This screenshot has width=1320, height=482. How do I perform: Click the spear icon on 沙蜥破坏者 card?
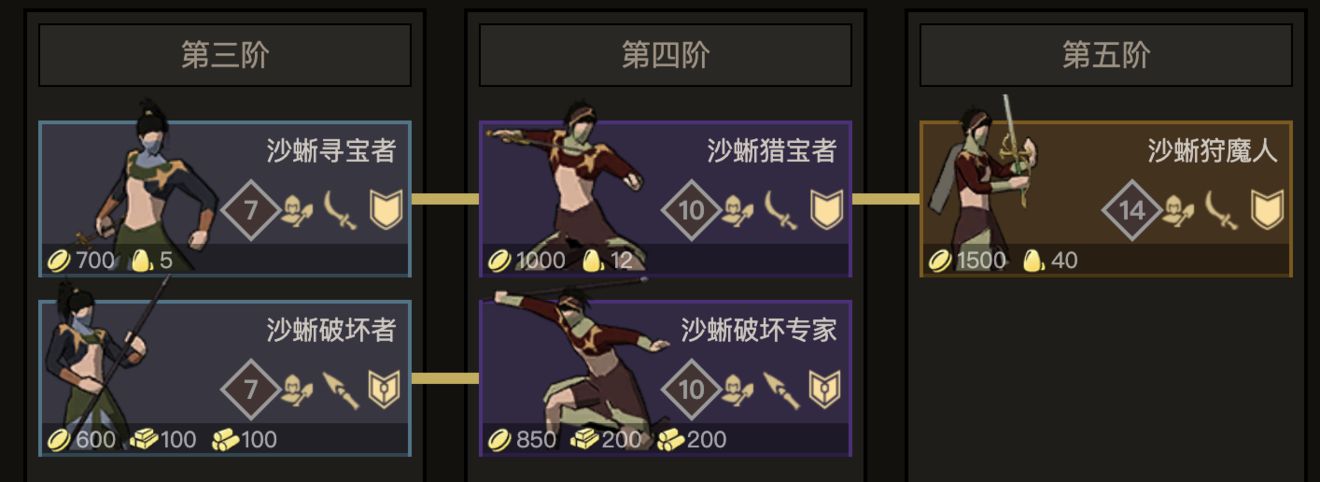[340, 390]
